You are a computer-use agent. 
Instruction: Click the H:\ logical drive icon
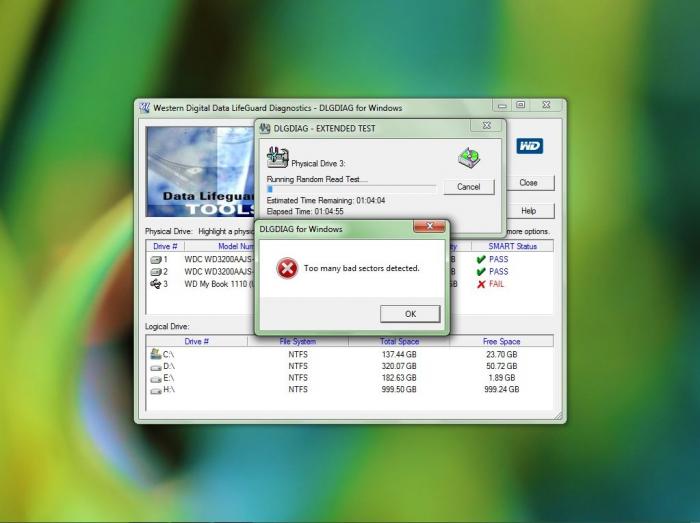156,390
